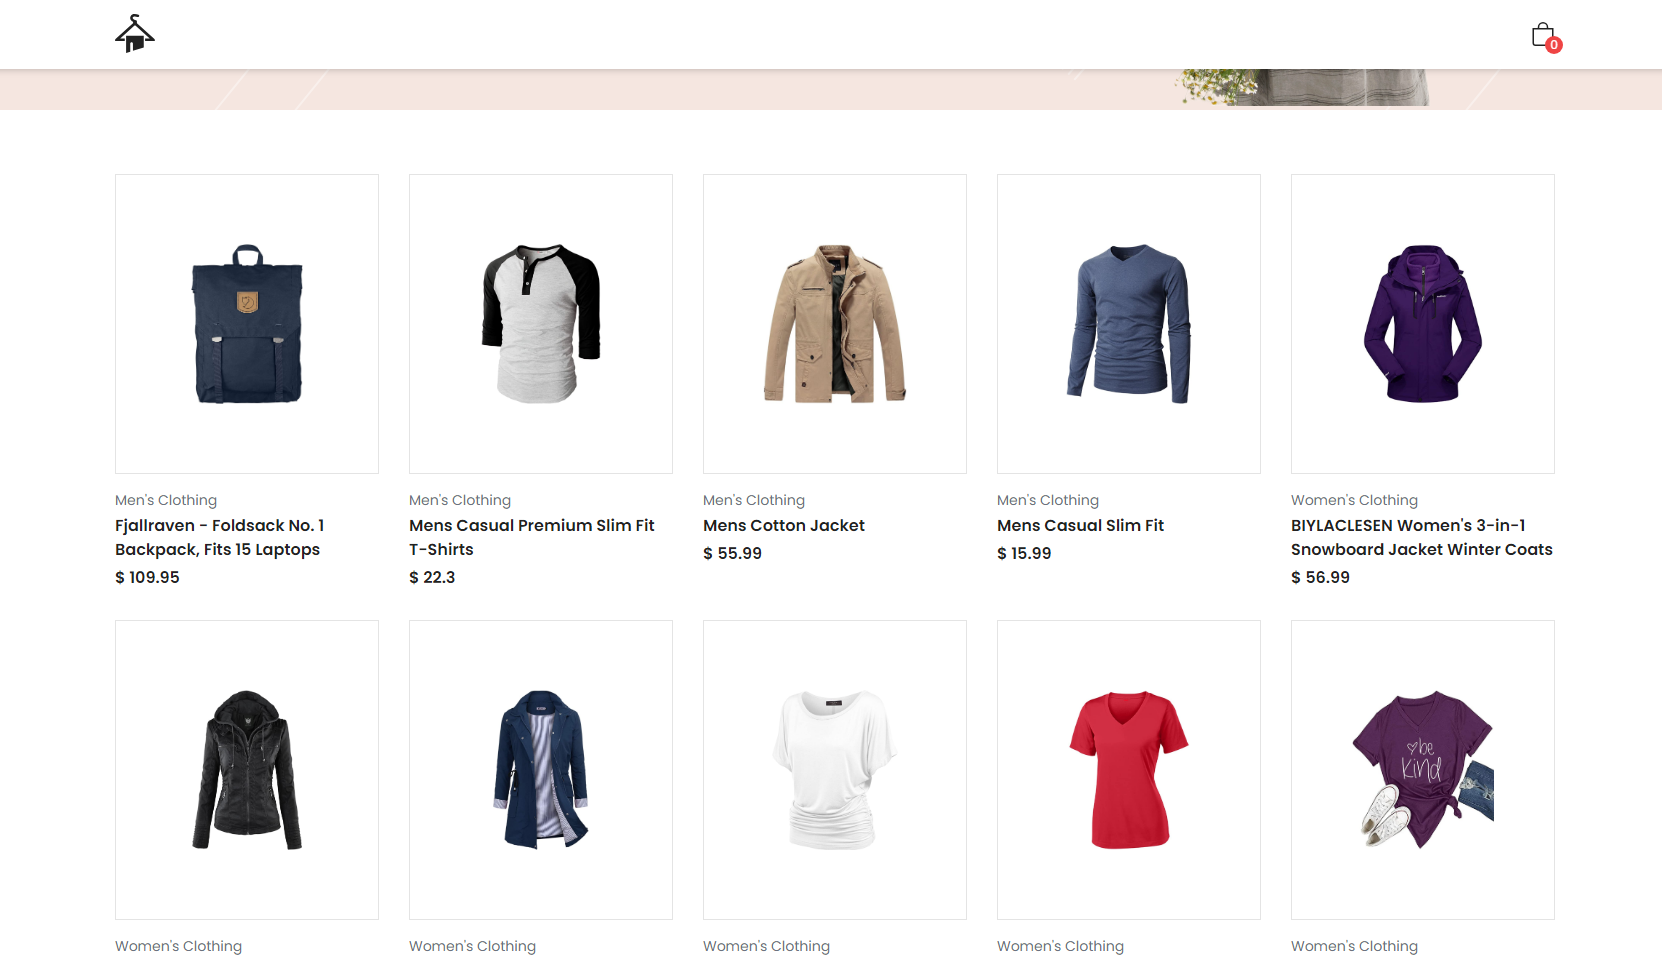Click the Mens Casual Slim Fit title
Viewport: 1662px width, 964px height.
[1080, 525]
